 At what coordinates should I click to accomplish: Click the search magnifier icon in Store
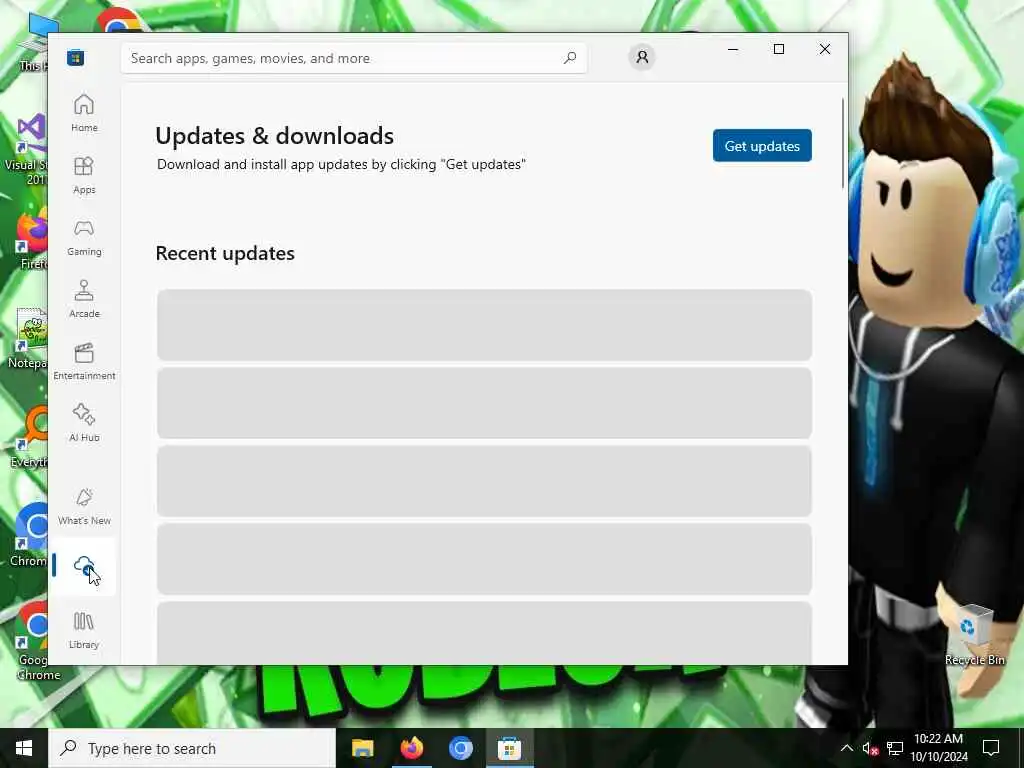[569, 58]
